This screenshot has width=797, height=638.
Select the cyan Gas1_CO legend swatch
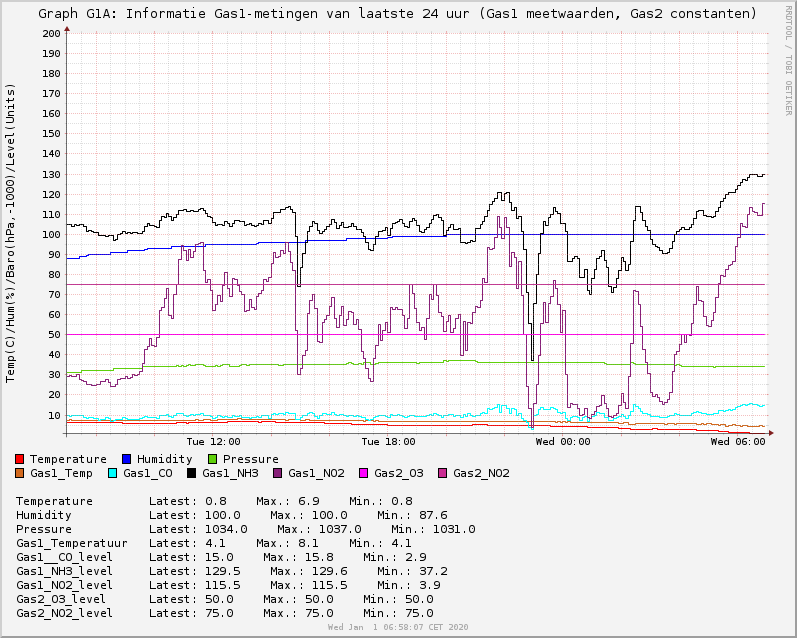pyautogui.click(x=114, y=473)
